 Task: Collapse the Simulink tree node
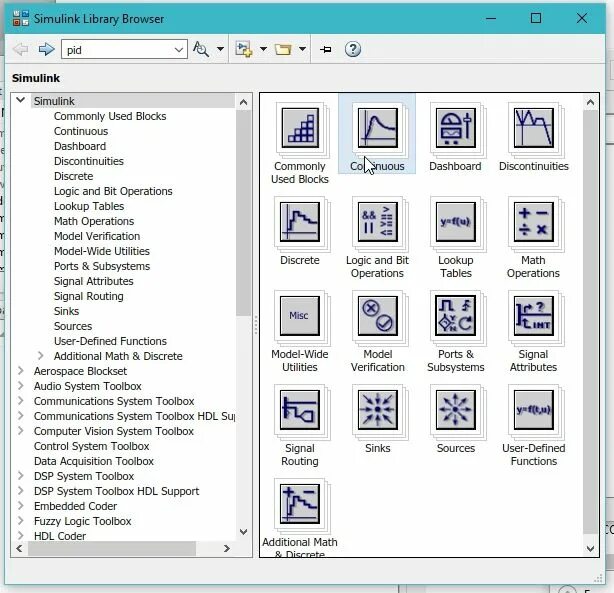point(21,100)
